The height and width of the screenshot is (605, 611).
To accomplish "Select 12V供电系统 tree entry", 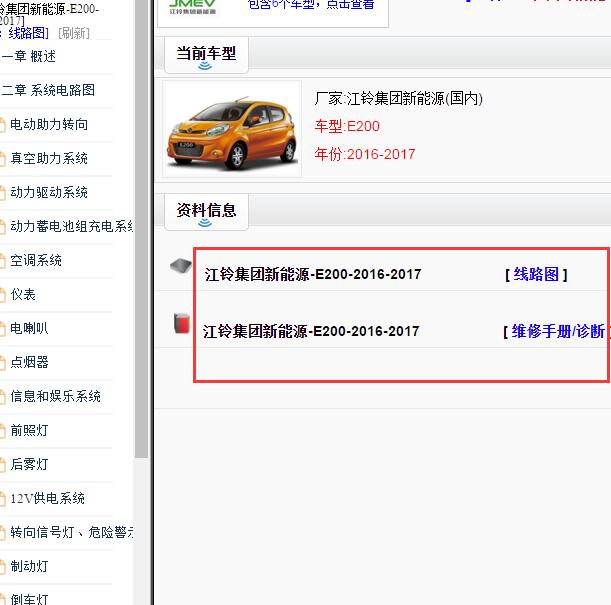I will point(48,498).
